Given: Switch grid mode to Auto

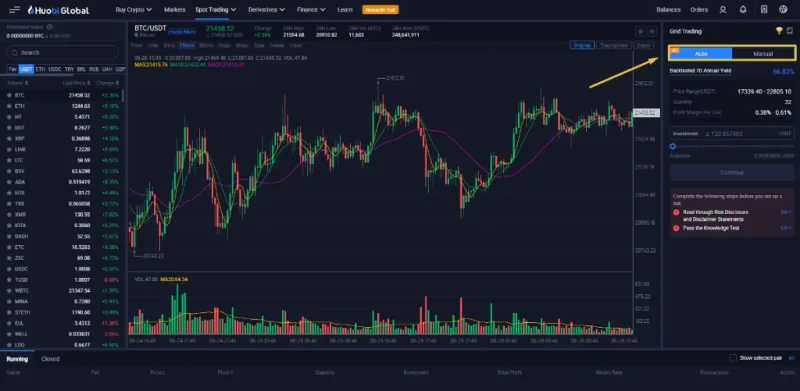Looking at the screenshot, I should [x=701, y=54].
